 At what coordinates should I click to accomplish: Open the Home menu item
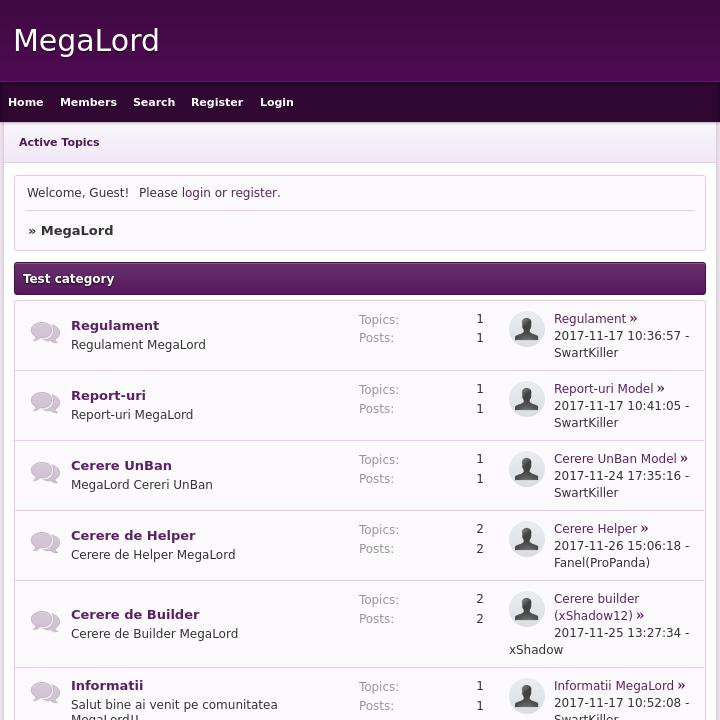26,102
